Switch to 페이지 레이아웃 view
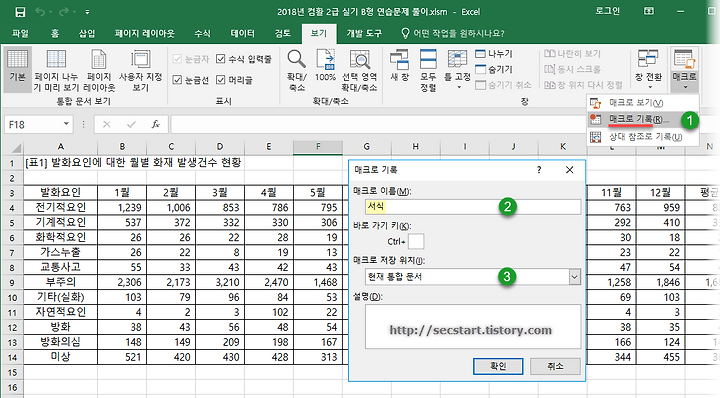 tap(99, 69)
